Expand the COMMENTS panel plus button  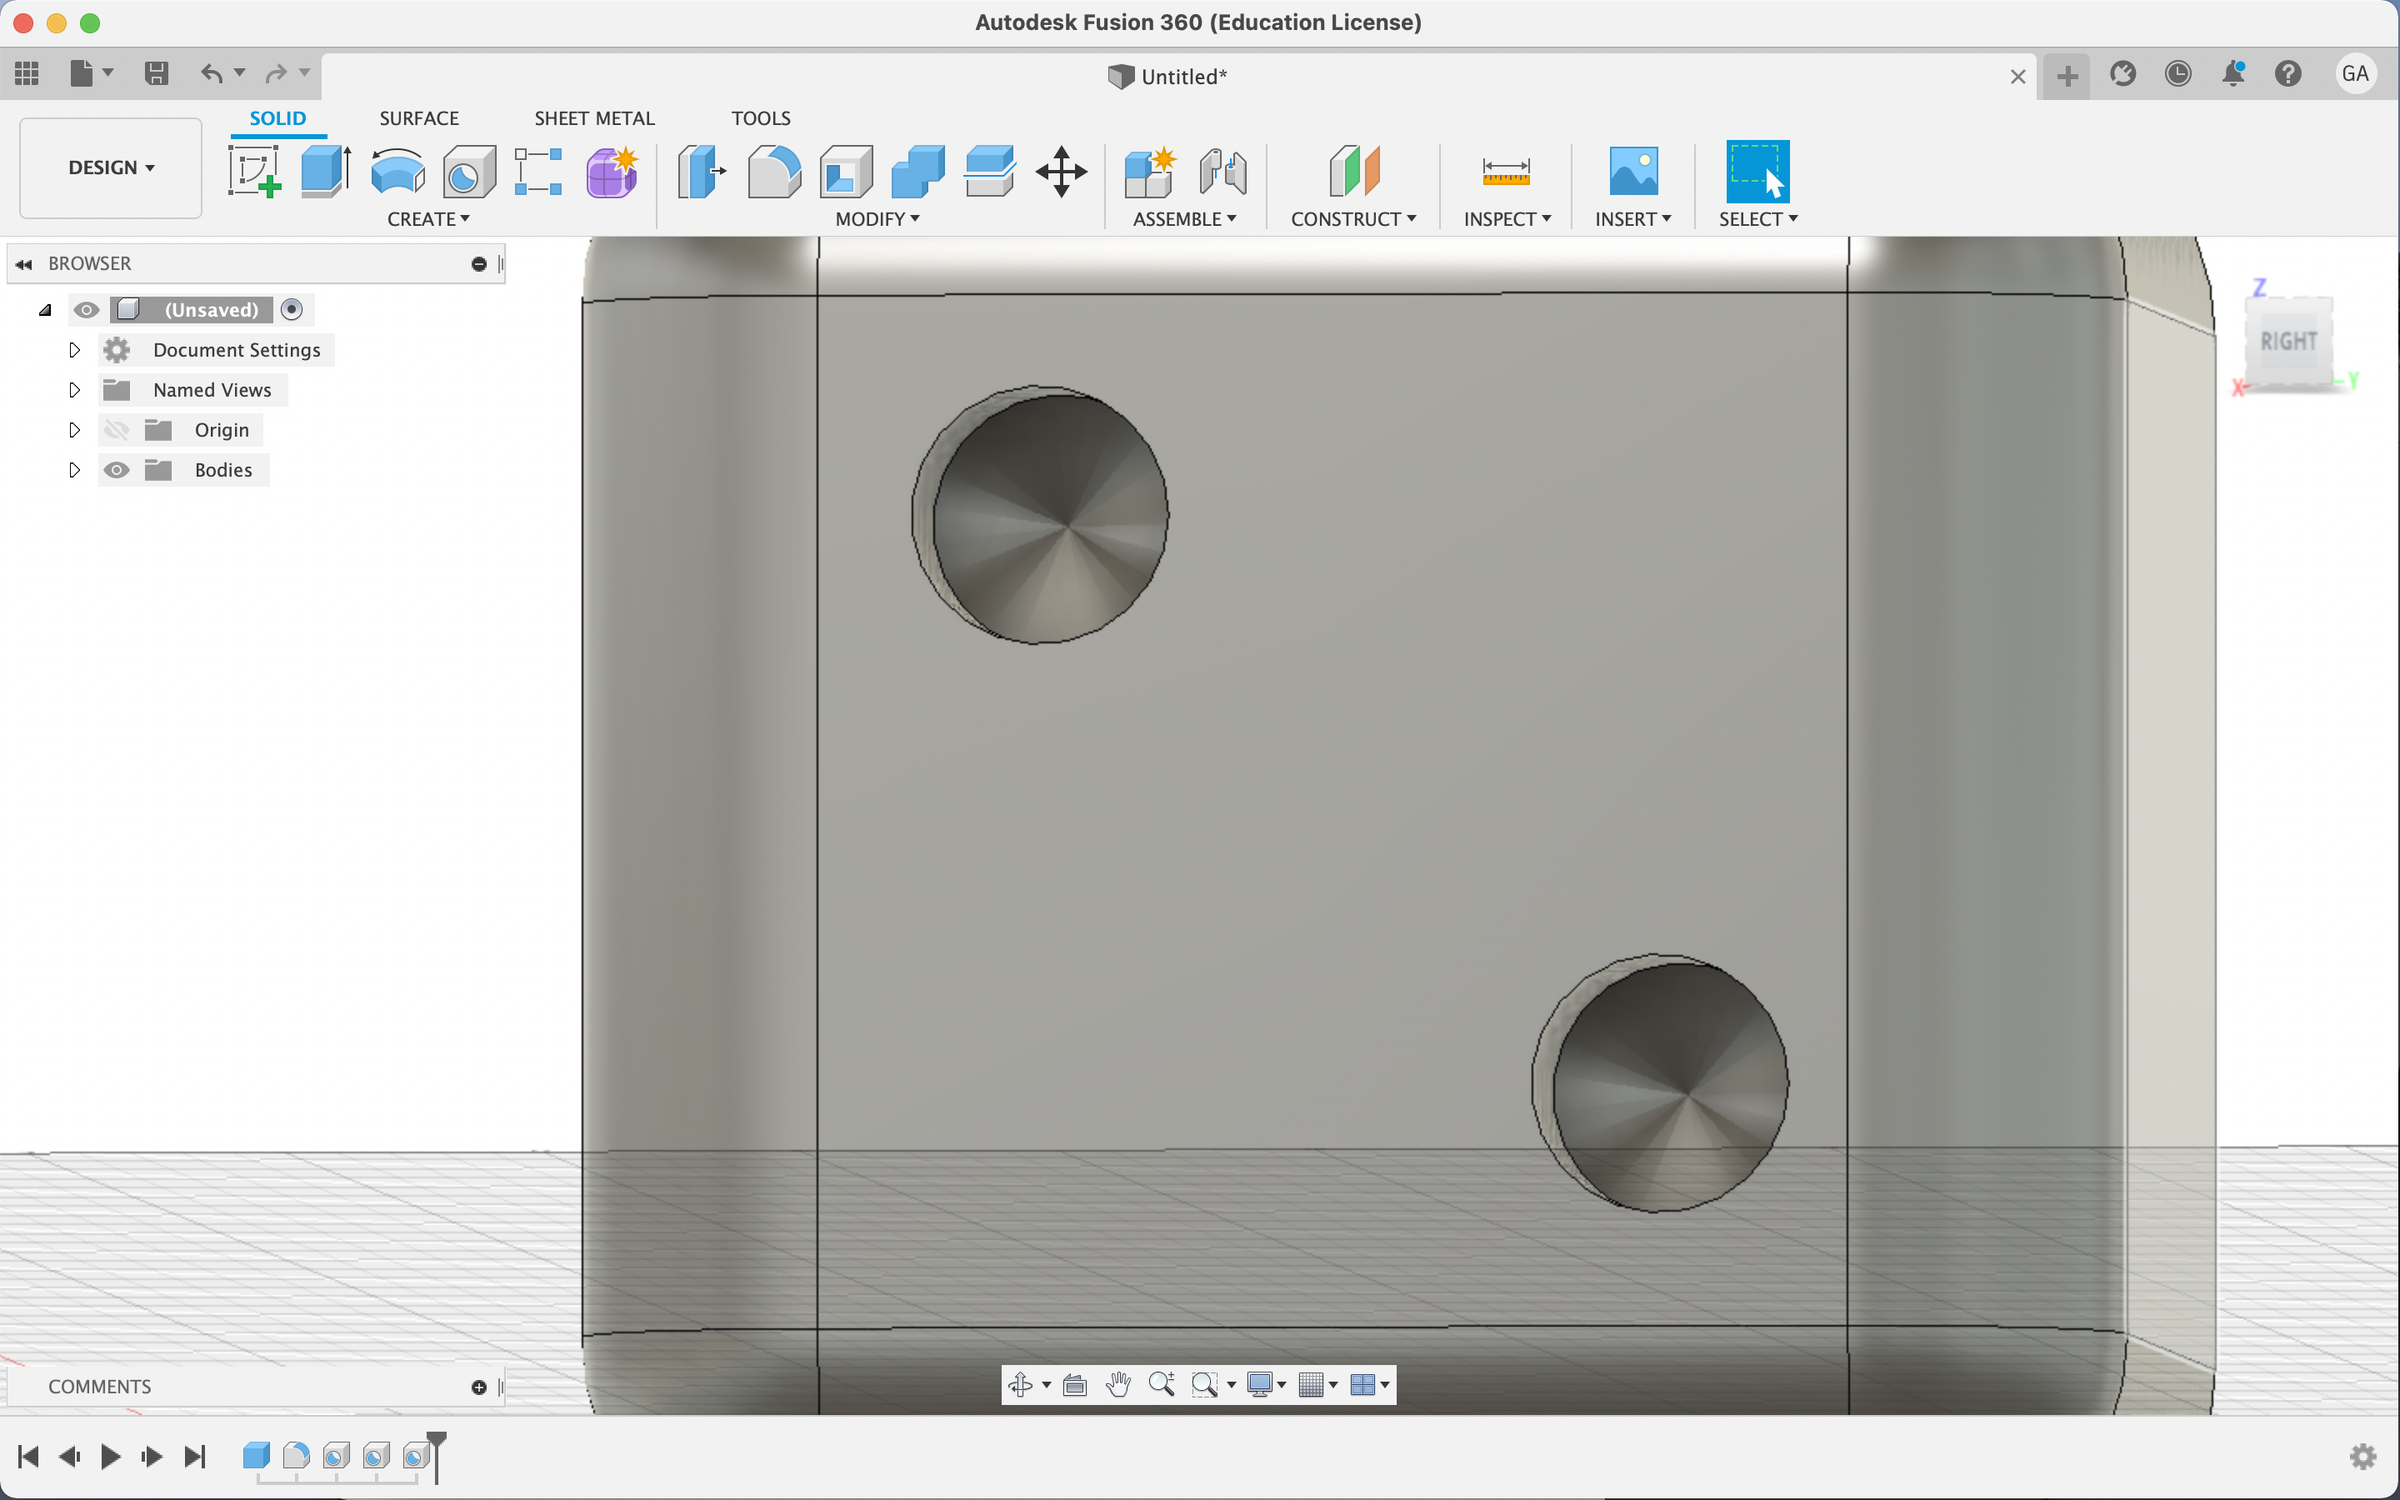tap(479, 1387)
